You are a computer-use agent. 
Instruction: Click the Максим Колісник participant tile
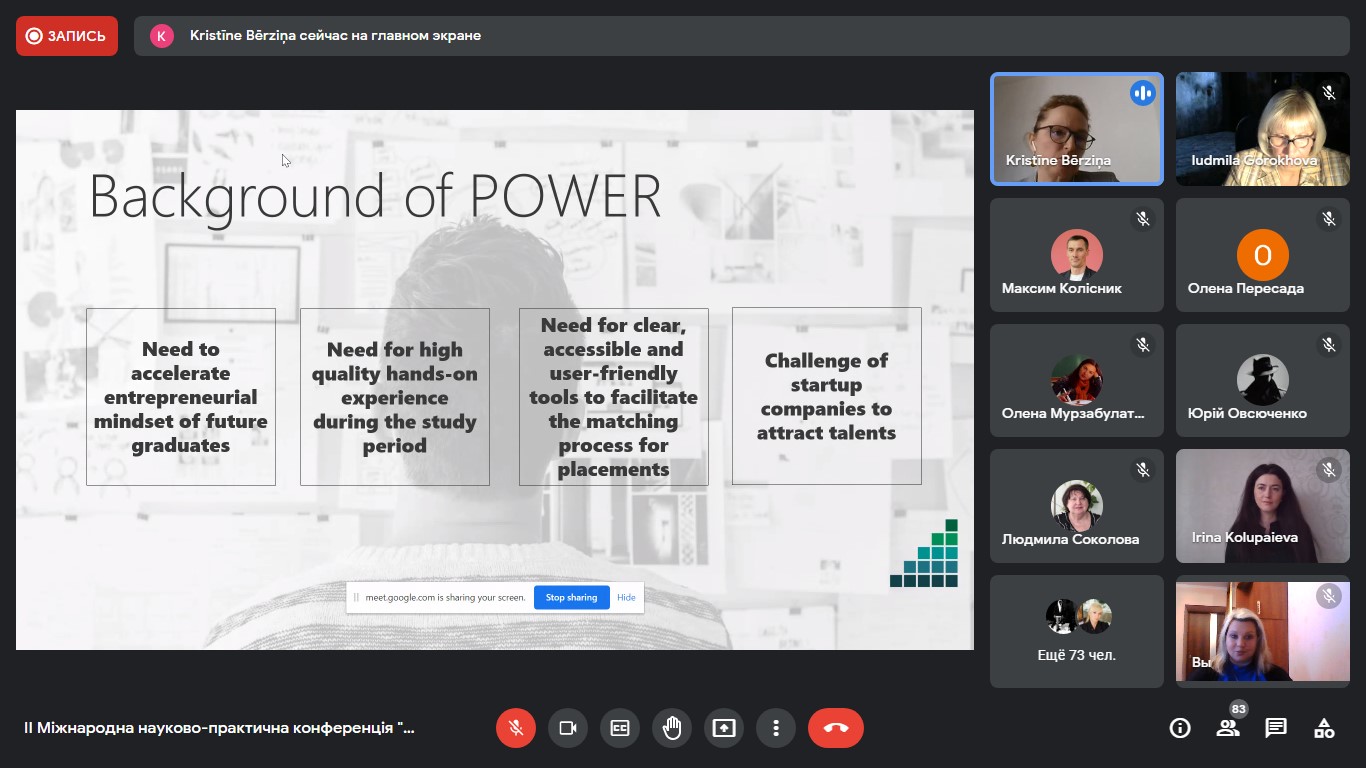[x=1076, y=255]
